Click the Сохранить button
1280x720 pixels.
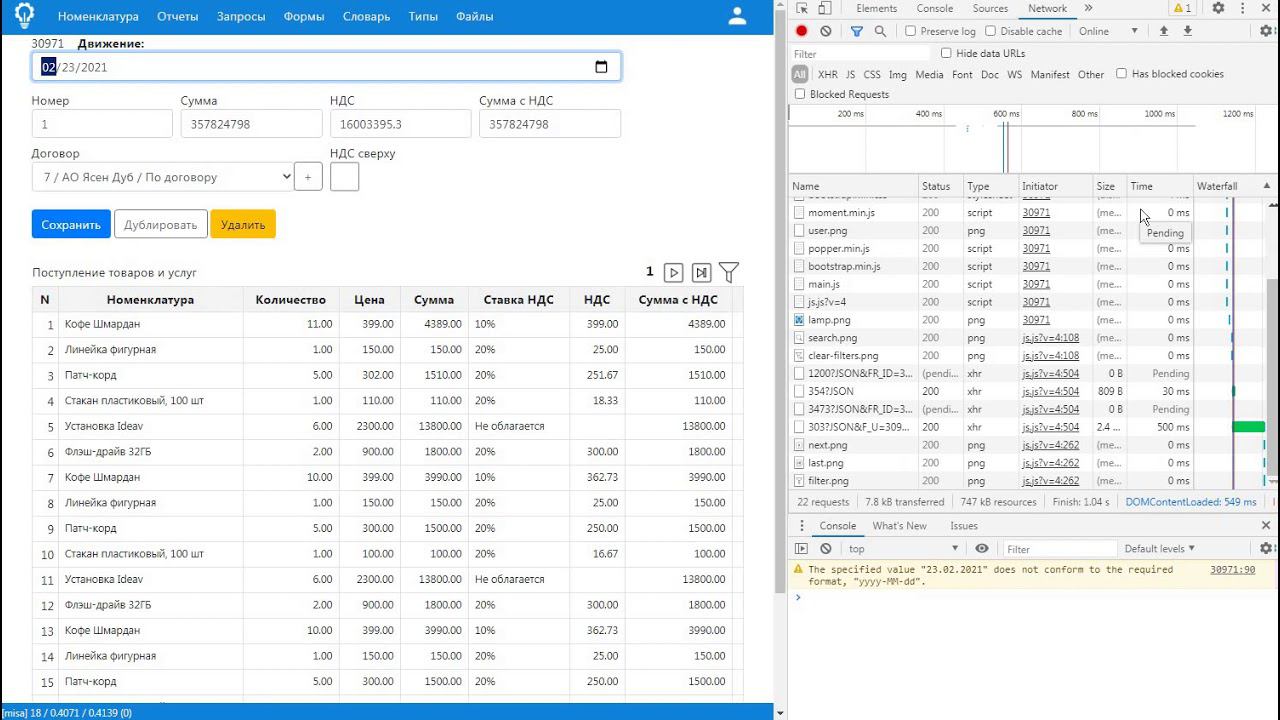(71, 224)
